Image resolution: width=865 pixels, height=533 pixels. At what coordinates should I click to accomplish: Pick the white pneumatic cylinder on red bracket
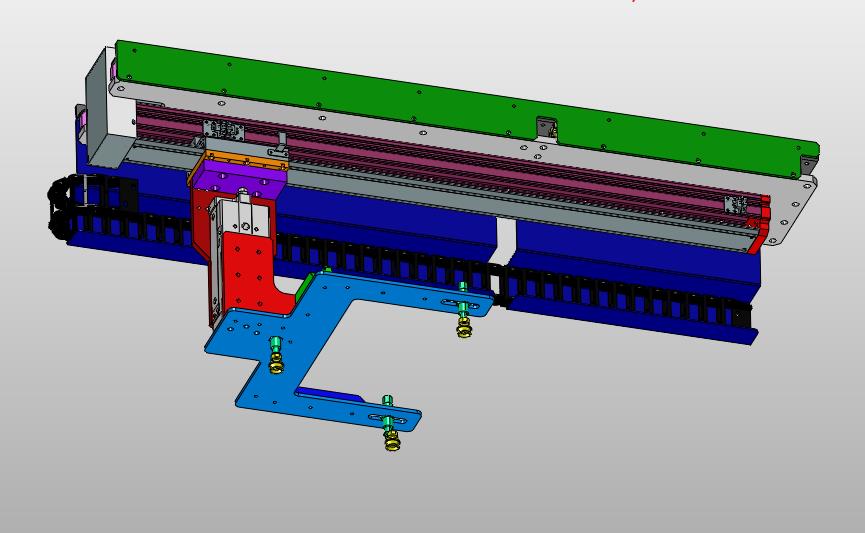pos(242,215)
